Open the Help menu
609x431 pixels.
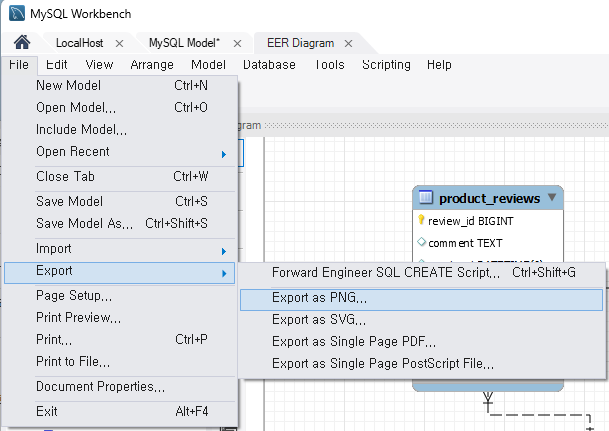click(x=439, y=64)
